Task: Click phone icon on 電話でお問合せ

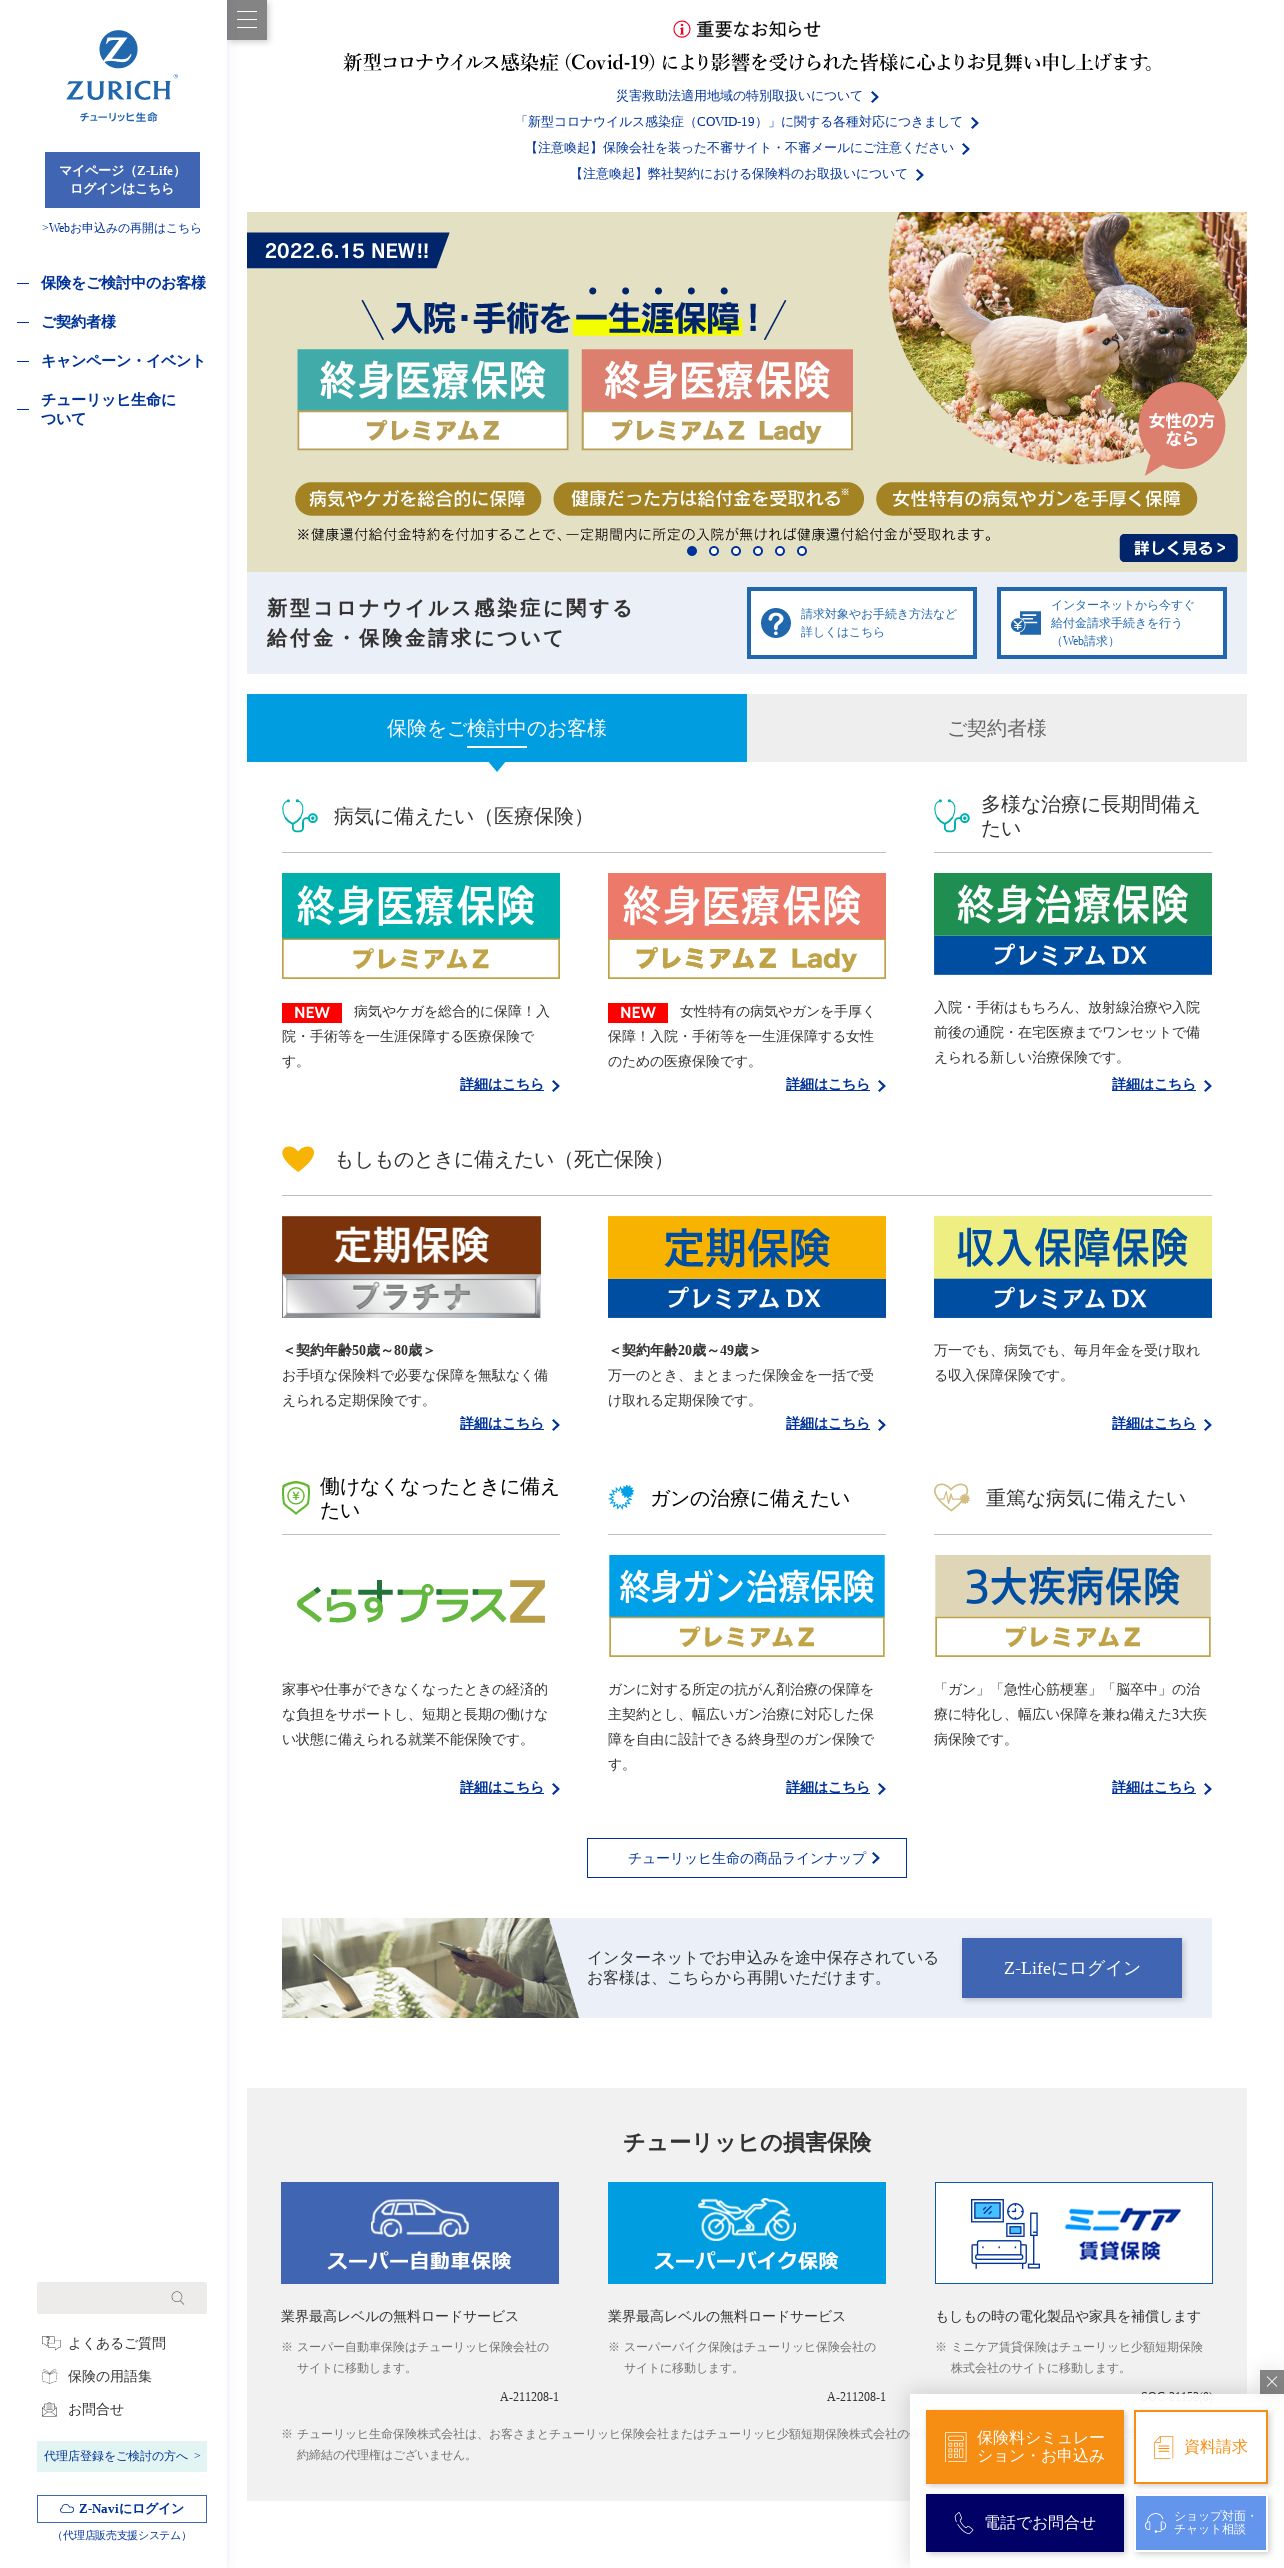Action: 964,2523
